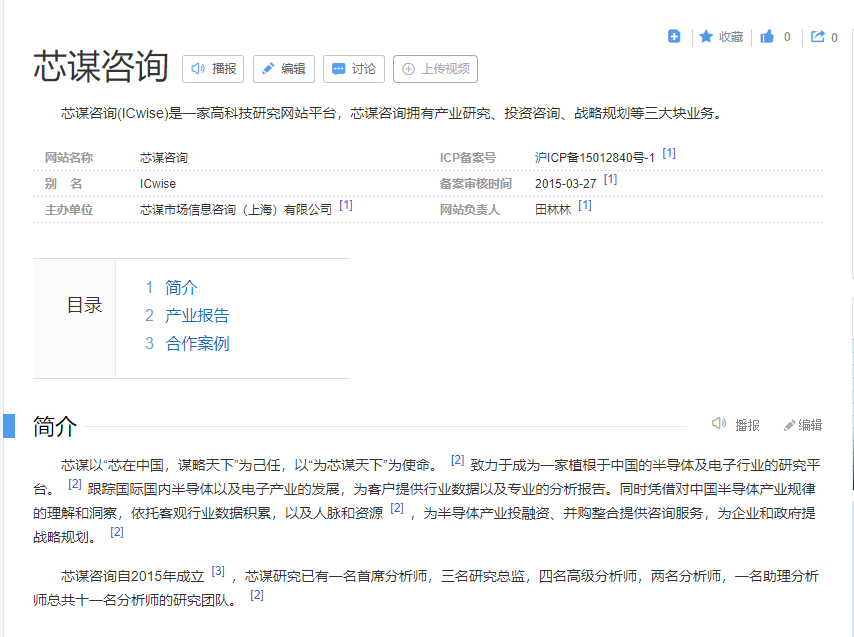The image size is (854, 637).
Task: Open reference [3] after 2015年成立
Action: click(x=218, y=571)
